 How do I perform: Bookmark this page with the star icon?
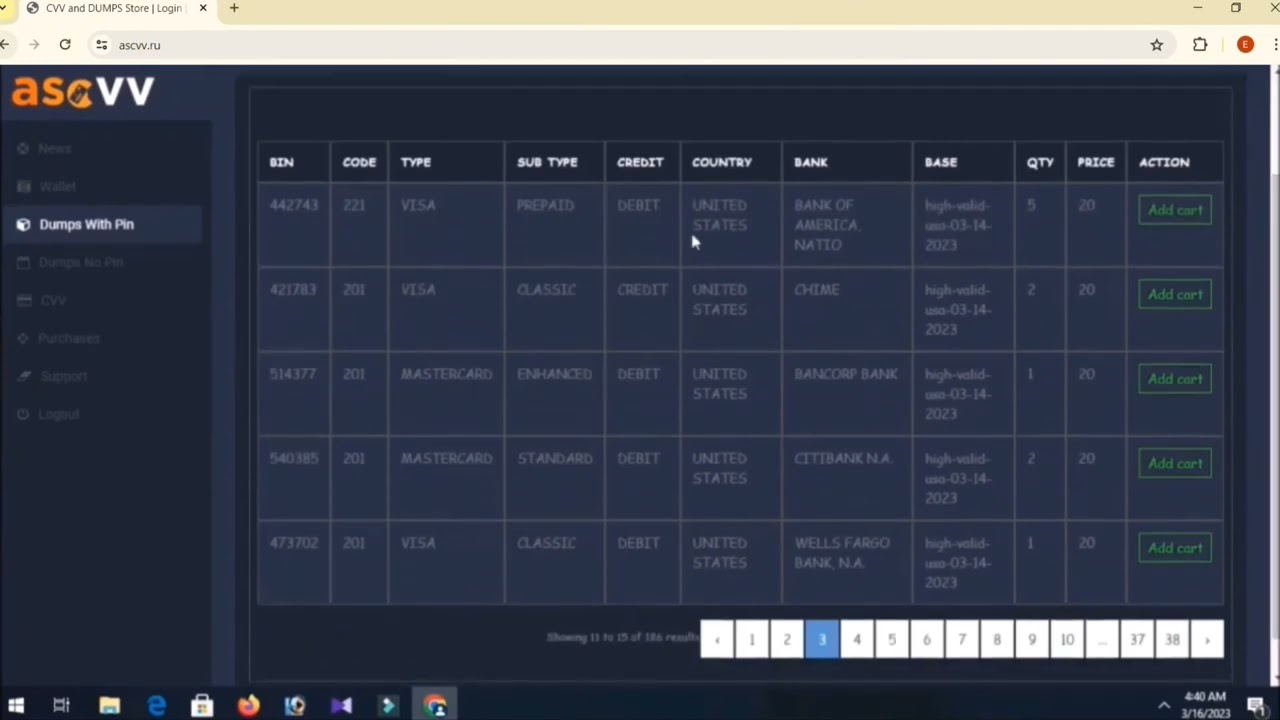pyautogui.click(x=1157, y=45)
